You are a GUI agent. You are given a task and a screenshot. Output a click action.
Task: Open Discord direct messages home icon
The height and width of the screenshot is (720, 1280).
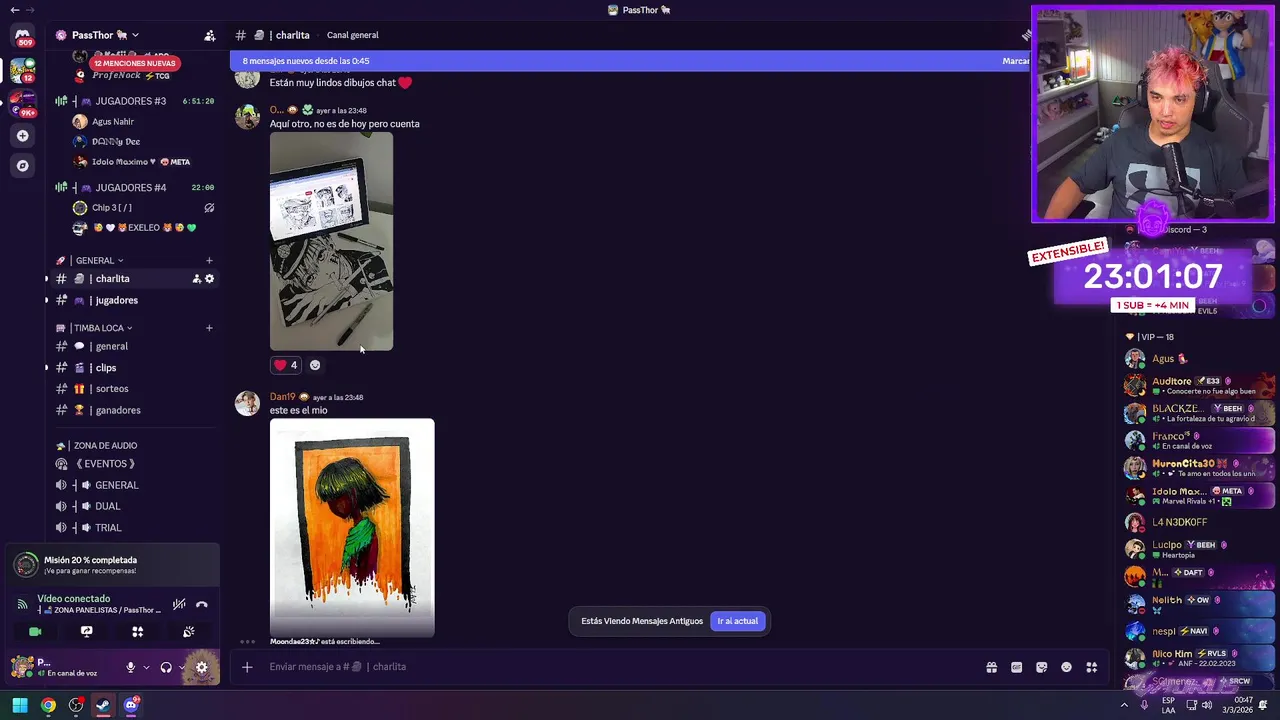[22, 35]
